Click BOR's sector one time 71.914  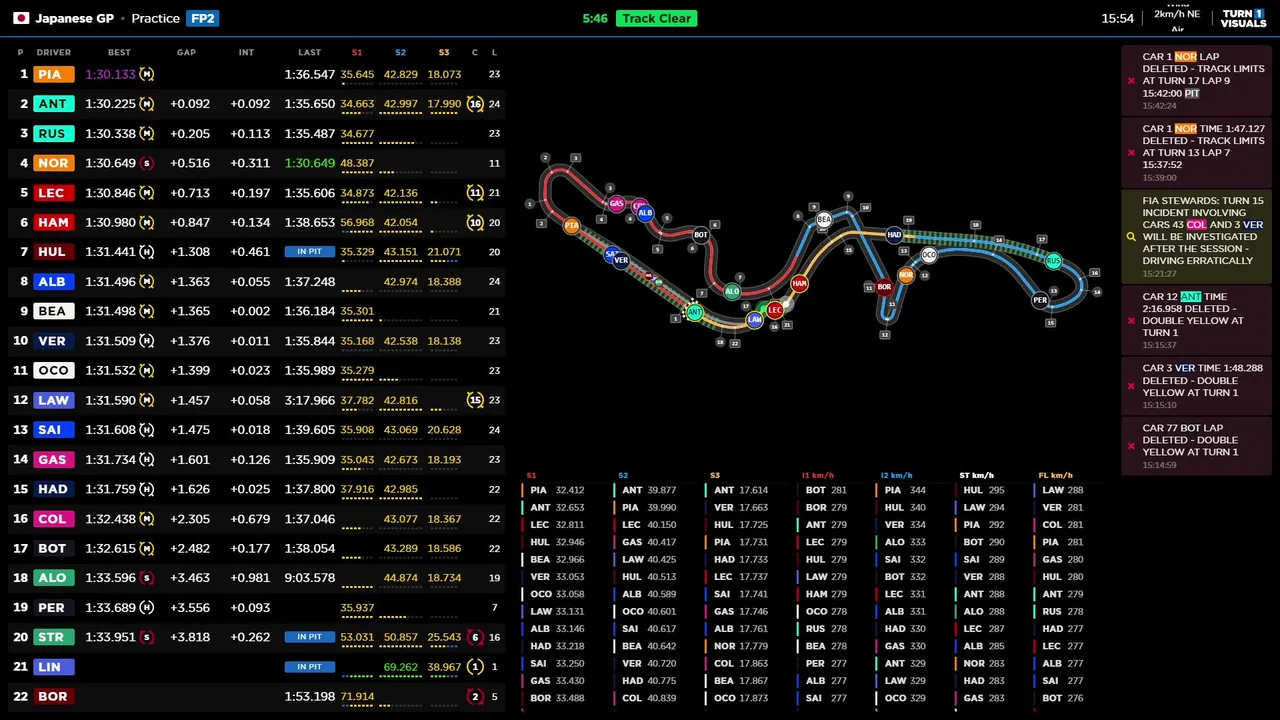357,697
